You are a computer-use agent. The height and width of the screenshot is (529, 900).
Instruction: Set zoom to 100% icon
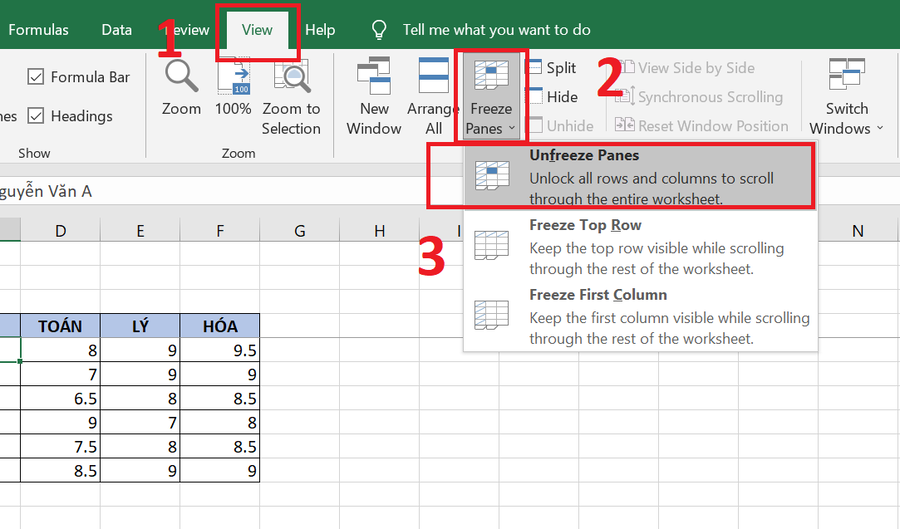234,76
